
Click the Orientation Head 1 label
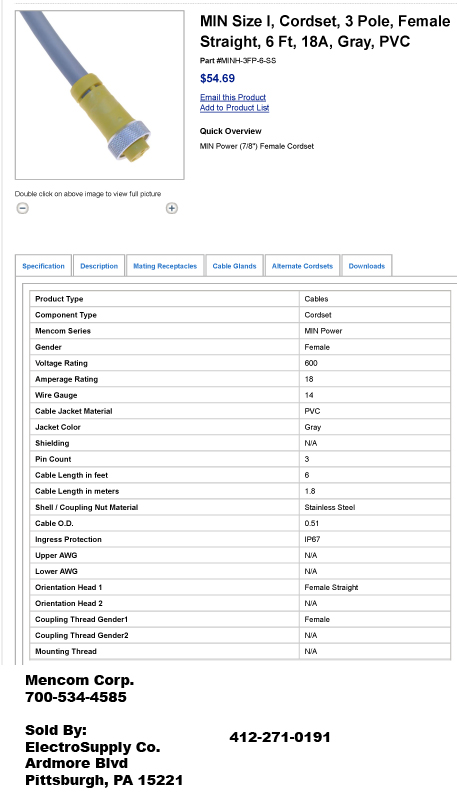tap(69, 587)
